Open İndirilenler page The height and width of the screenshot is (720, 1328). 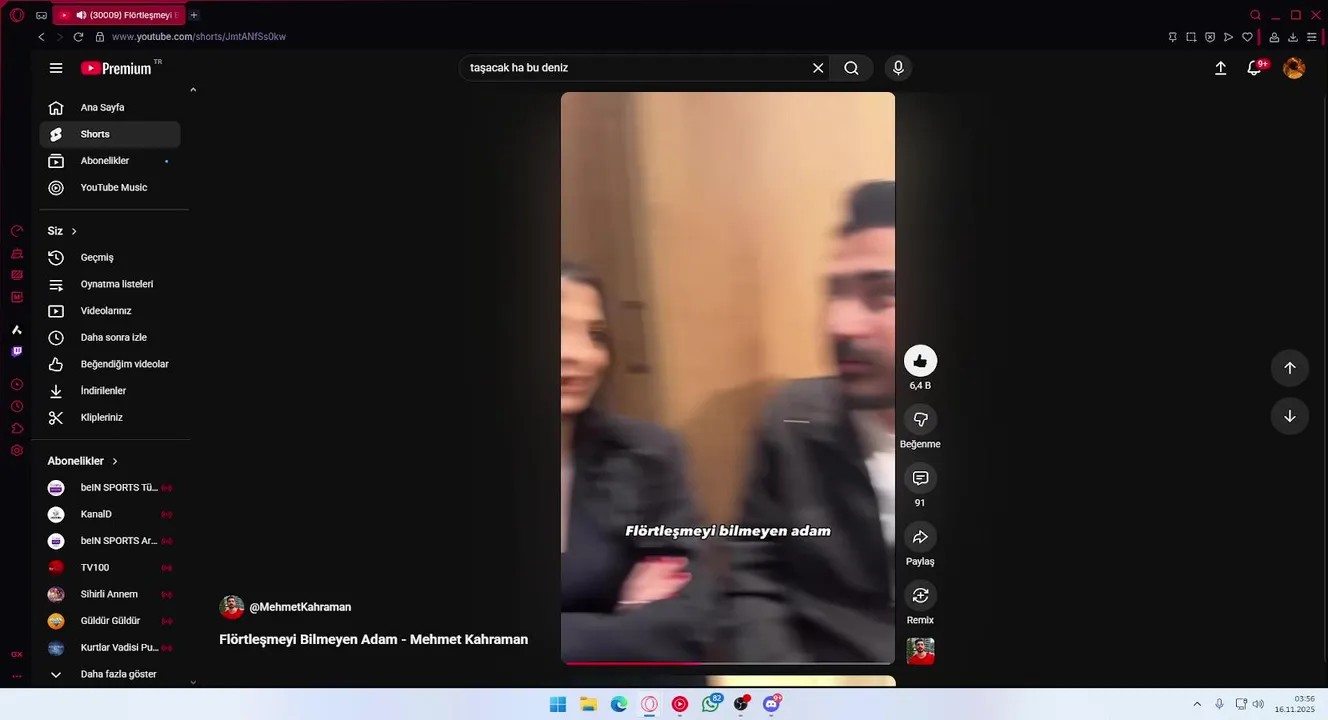click(110, 391)
